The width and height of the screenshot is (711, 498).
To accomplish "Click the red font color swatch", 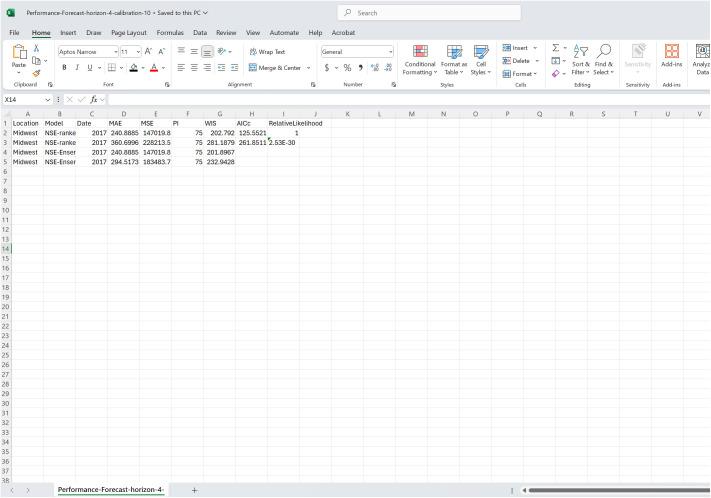I will coord(153,68).
